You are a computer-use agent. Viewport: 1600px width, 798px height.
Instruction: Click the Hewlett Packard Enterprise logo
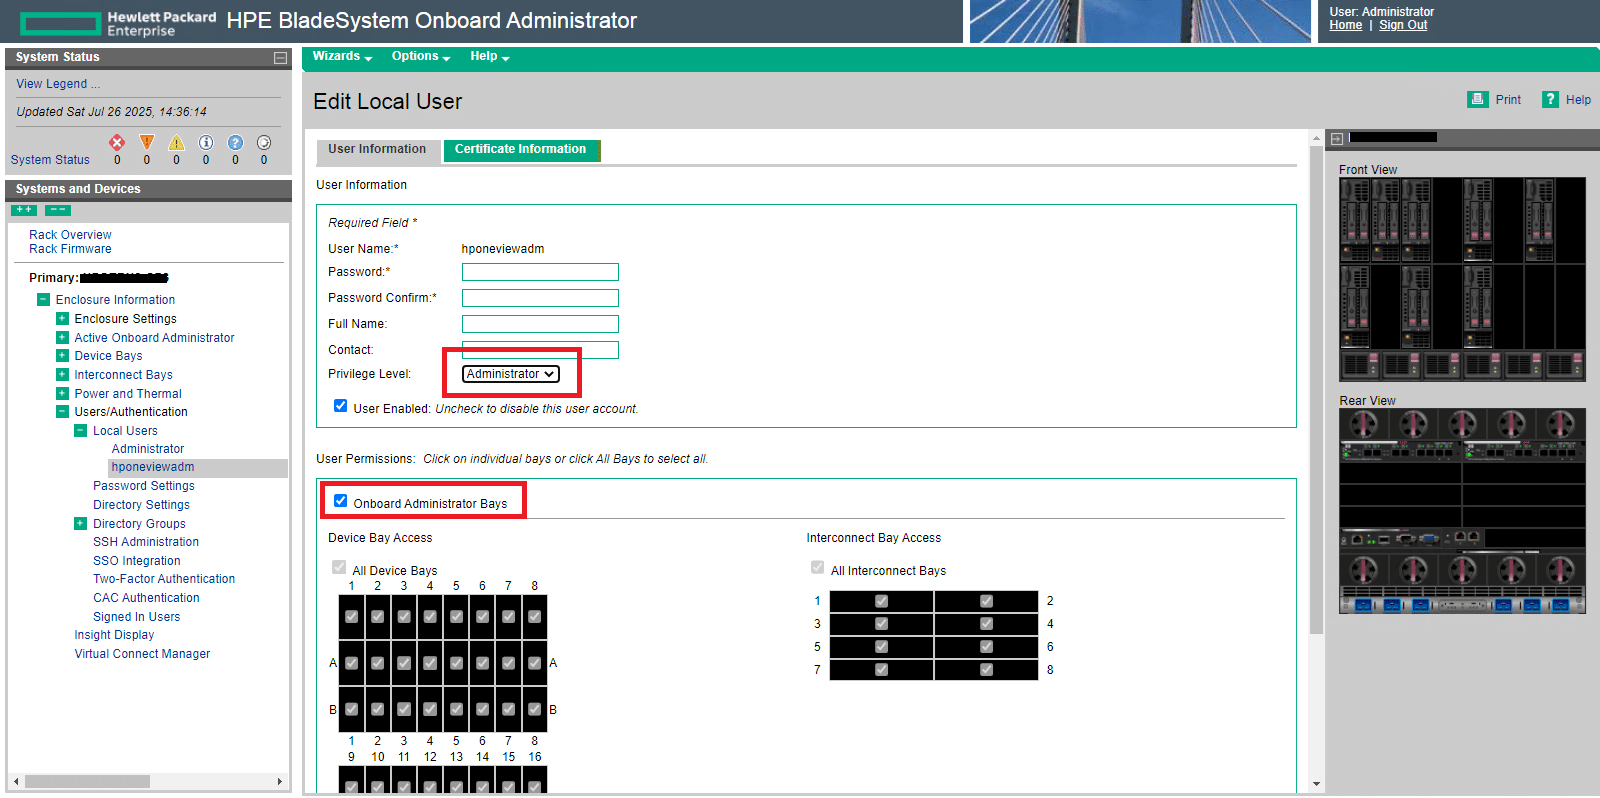(x=118, y=22)
